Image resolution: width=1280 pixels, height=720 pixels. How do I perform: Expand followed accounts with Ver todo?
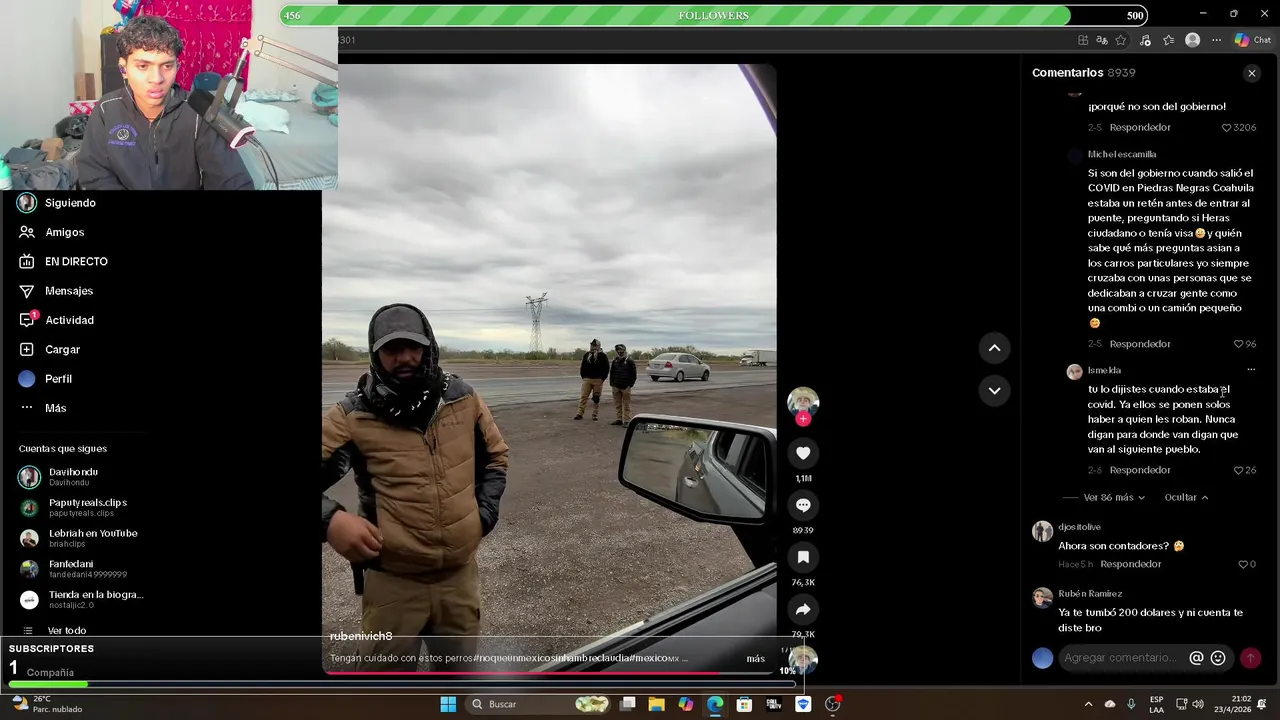coord(67,631)
